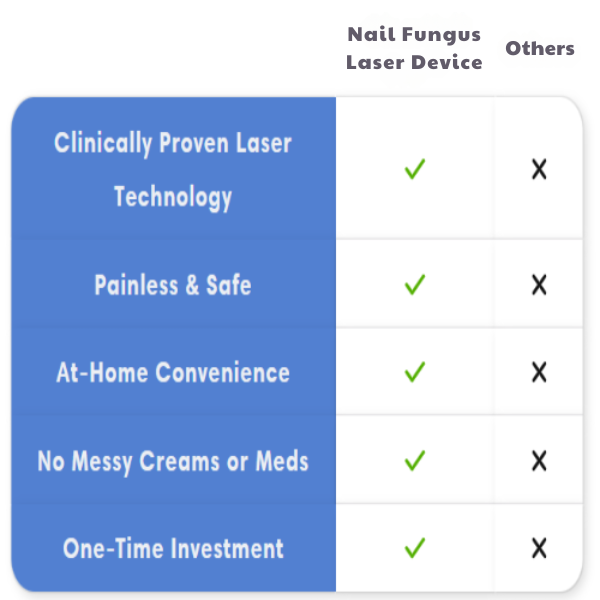Click the green checkmark for Clinically Proven Laser Technology
The image size is (600, 600).
point(415,170)
